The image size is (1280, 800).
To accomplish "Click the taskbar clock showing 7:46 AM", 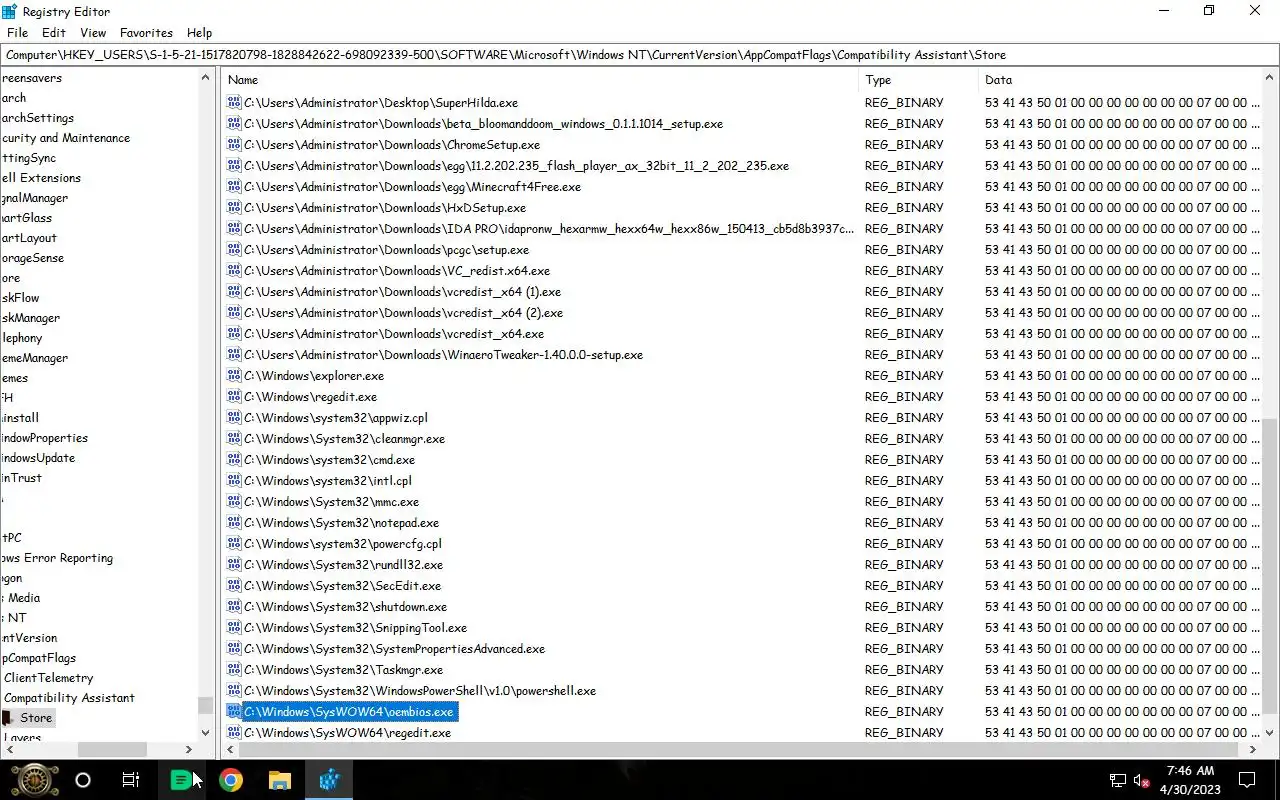I will (x=1190, y=780).
